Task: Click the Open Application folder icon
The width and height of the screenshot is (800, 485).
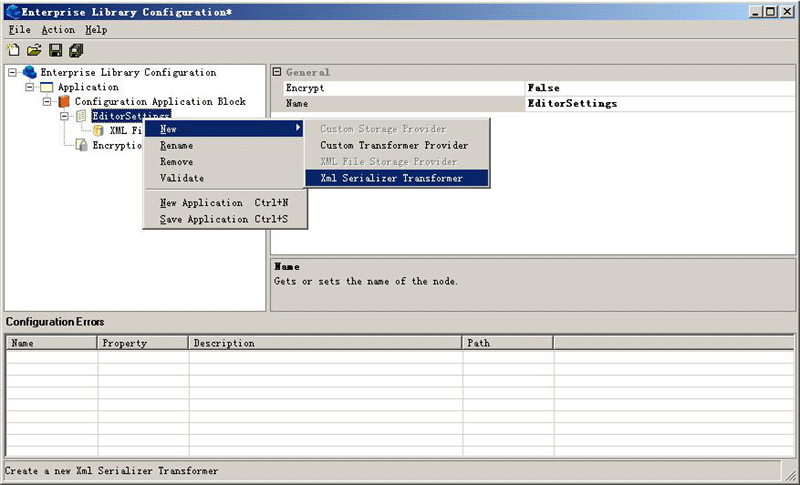Action: pyautogui.click(x=33, y=50)
